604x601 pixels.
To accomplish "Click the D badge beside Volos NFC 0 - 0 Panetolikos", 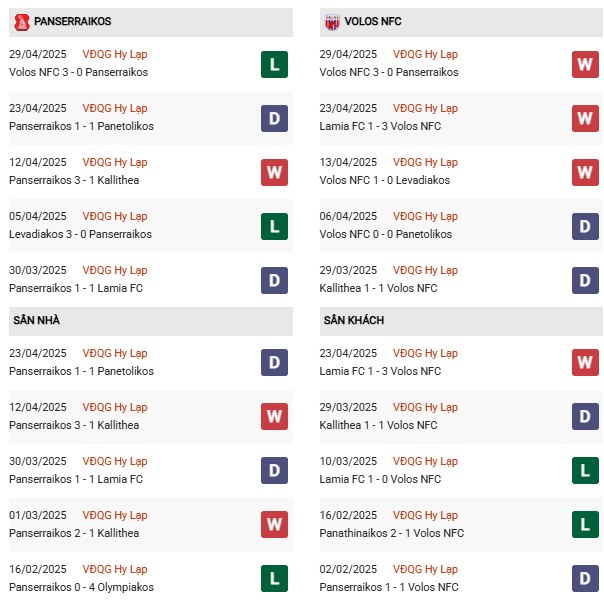I will (585, 226).
